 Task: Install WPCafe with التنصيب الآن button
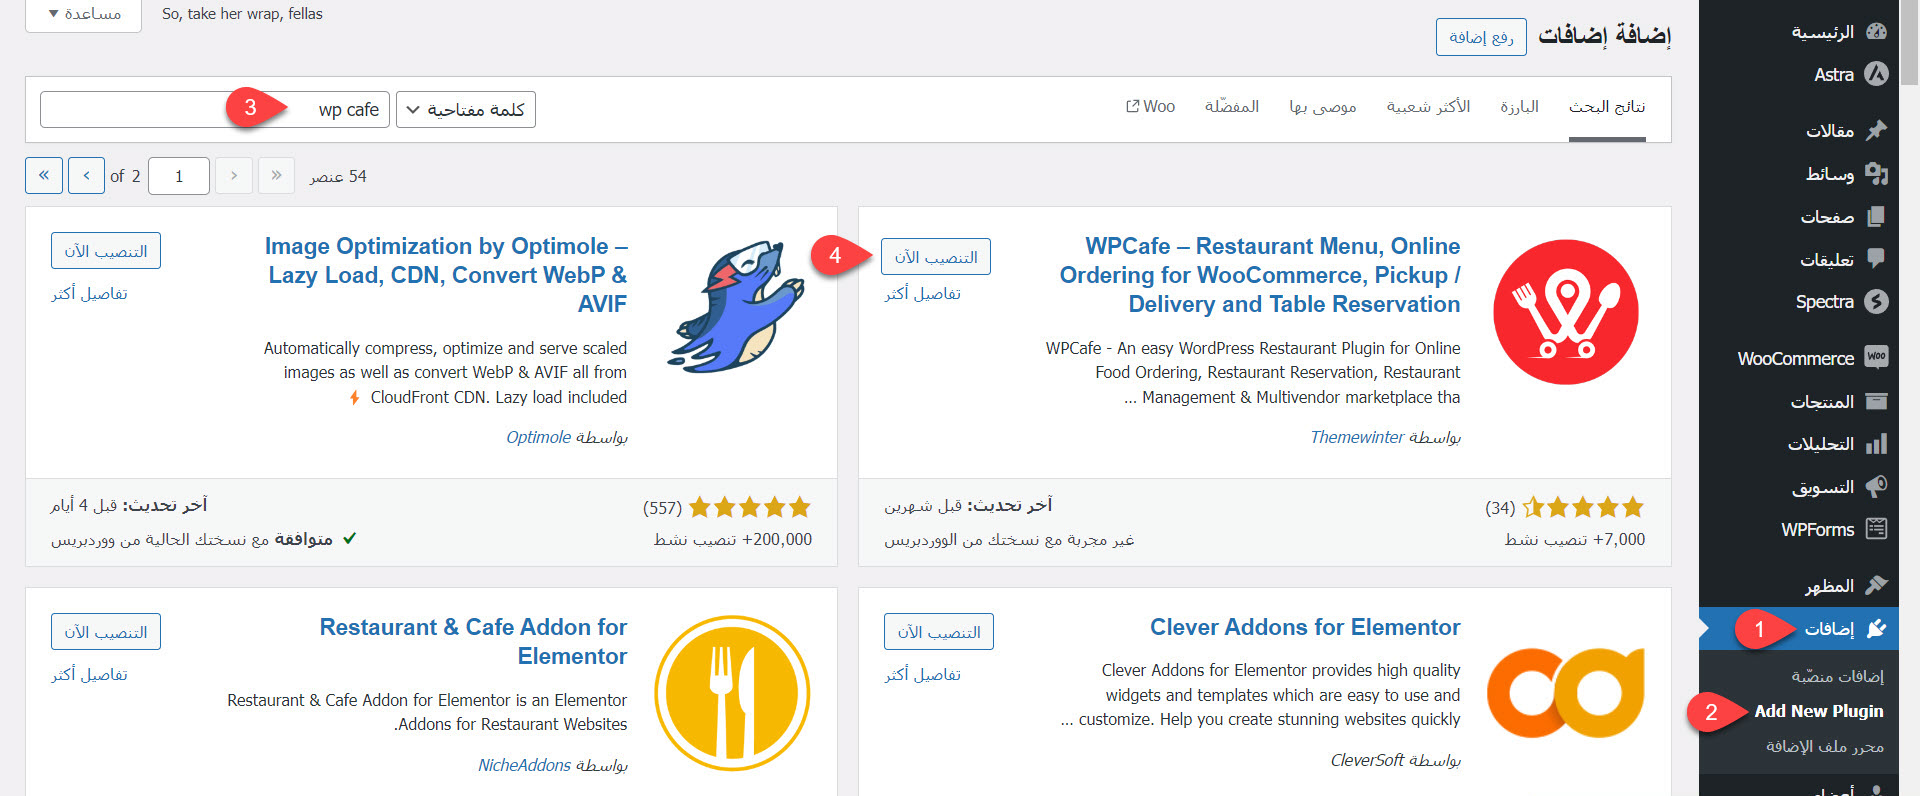pyautogui.click(x=935, y=257)
